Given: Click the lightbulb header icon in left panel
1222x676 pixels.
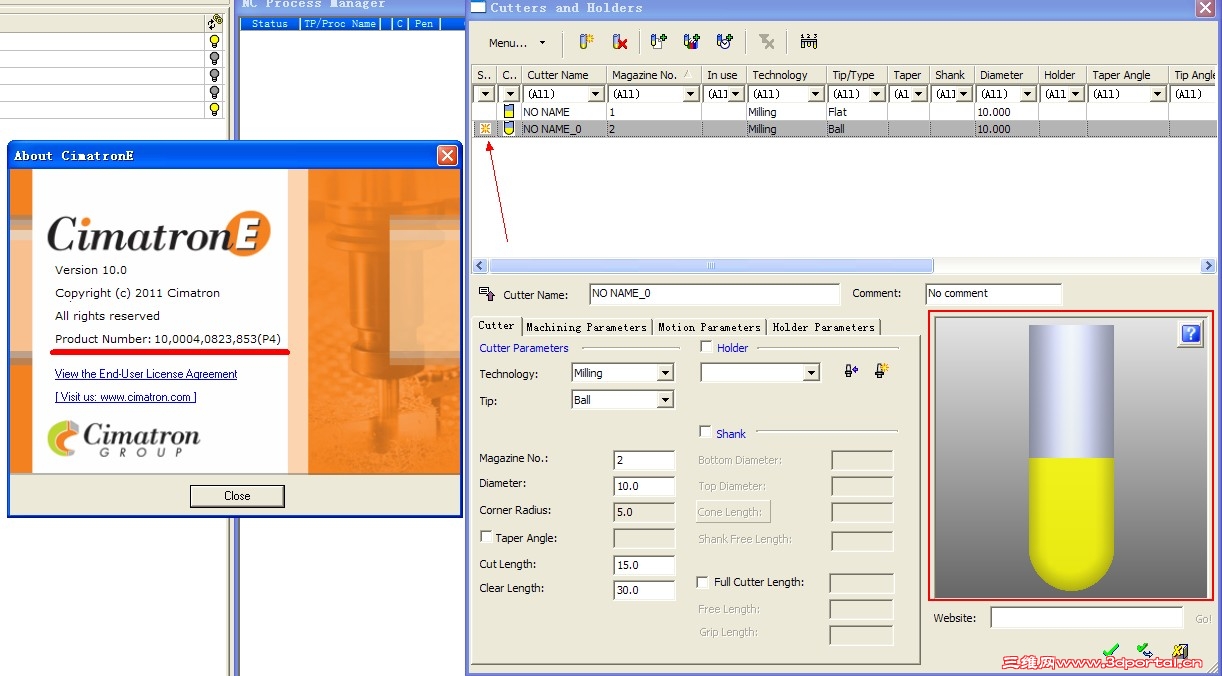Looking at the screenshot, I should 215,22.
